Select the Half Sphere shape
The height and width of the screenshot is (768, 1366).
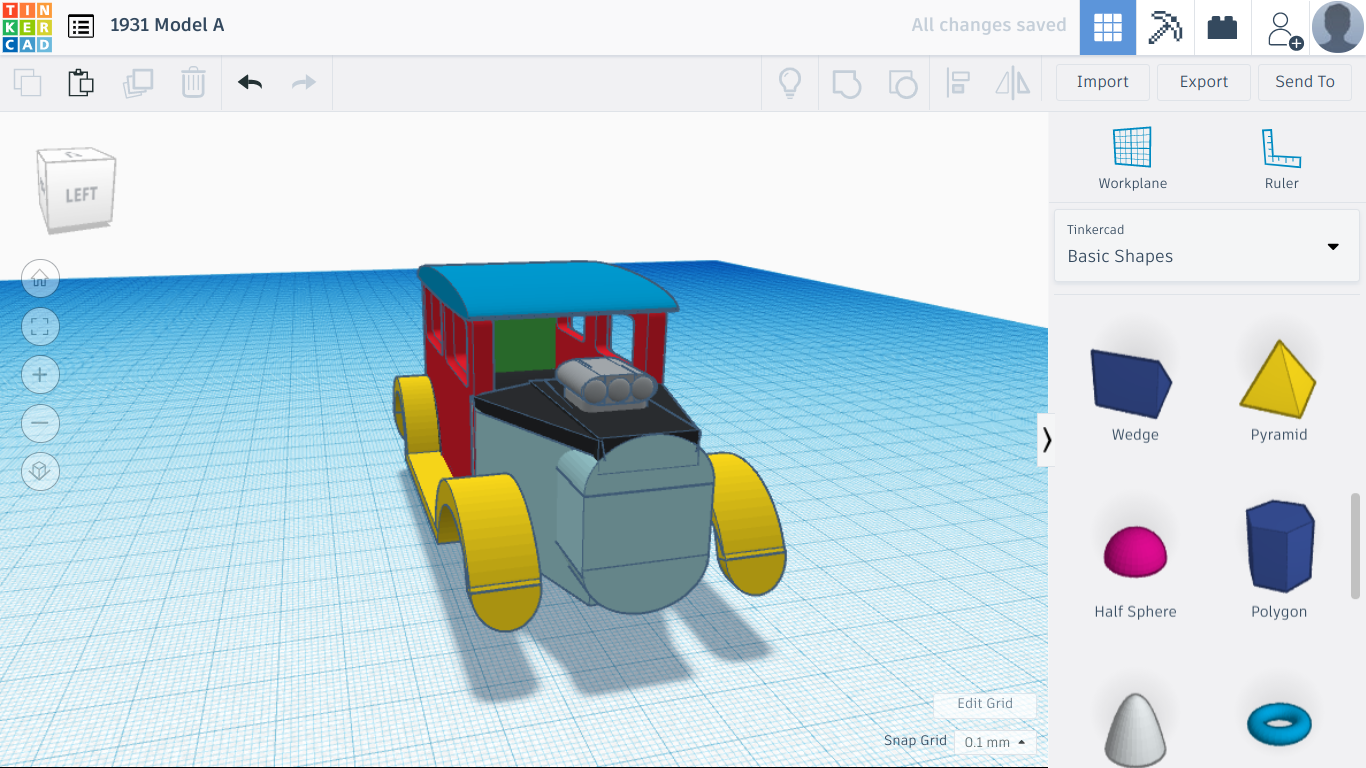[x=1134, y=548]
